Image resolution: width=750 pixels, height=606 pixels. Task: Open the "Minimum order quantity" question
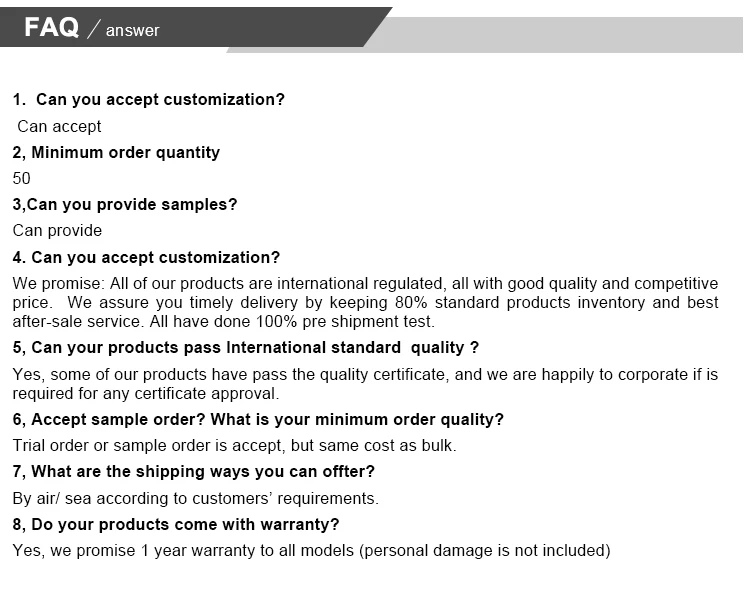pos(116,152)
